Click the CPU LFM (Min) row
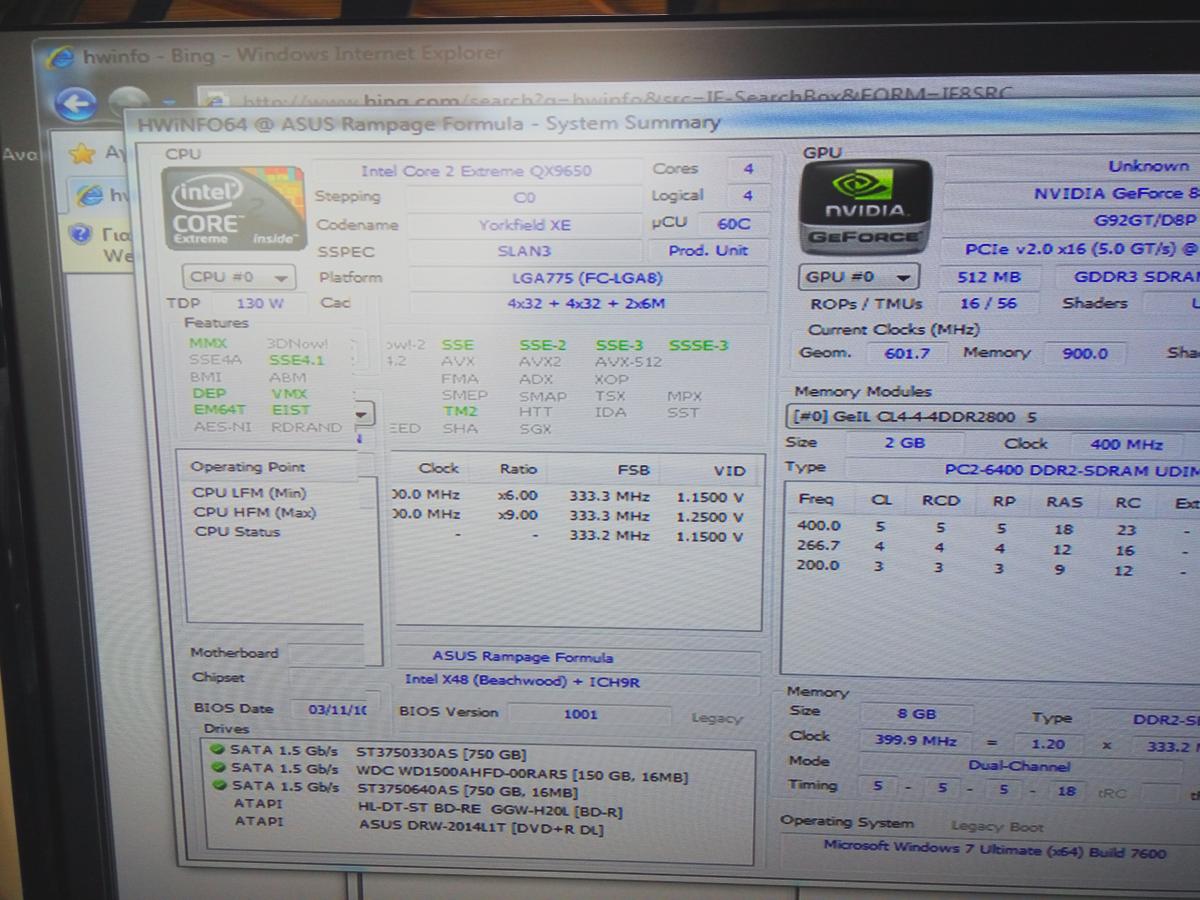 pos(468,496)
